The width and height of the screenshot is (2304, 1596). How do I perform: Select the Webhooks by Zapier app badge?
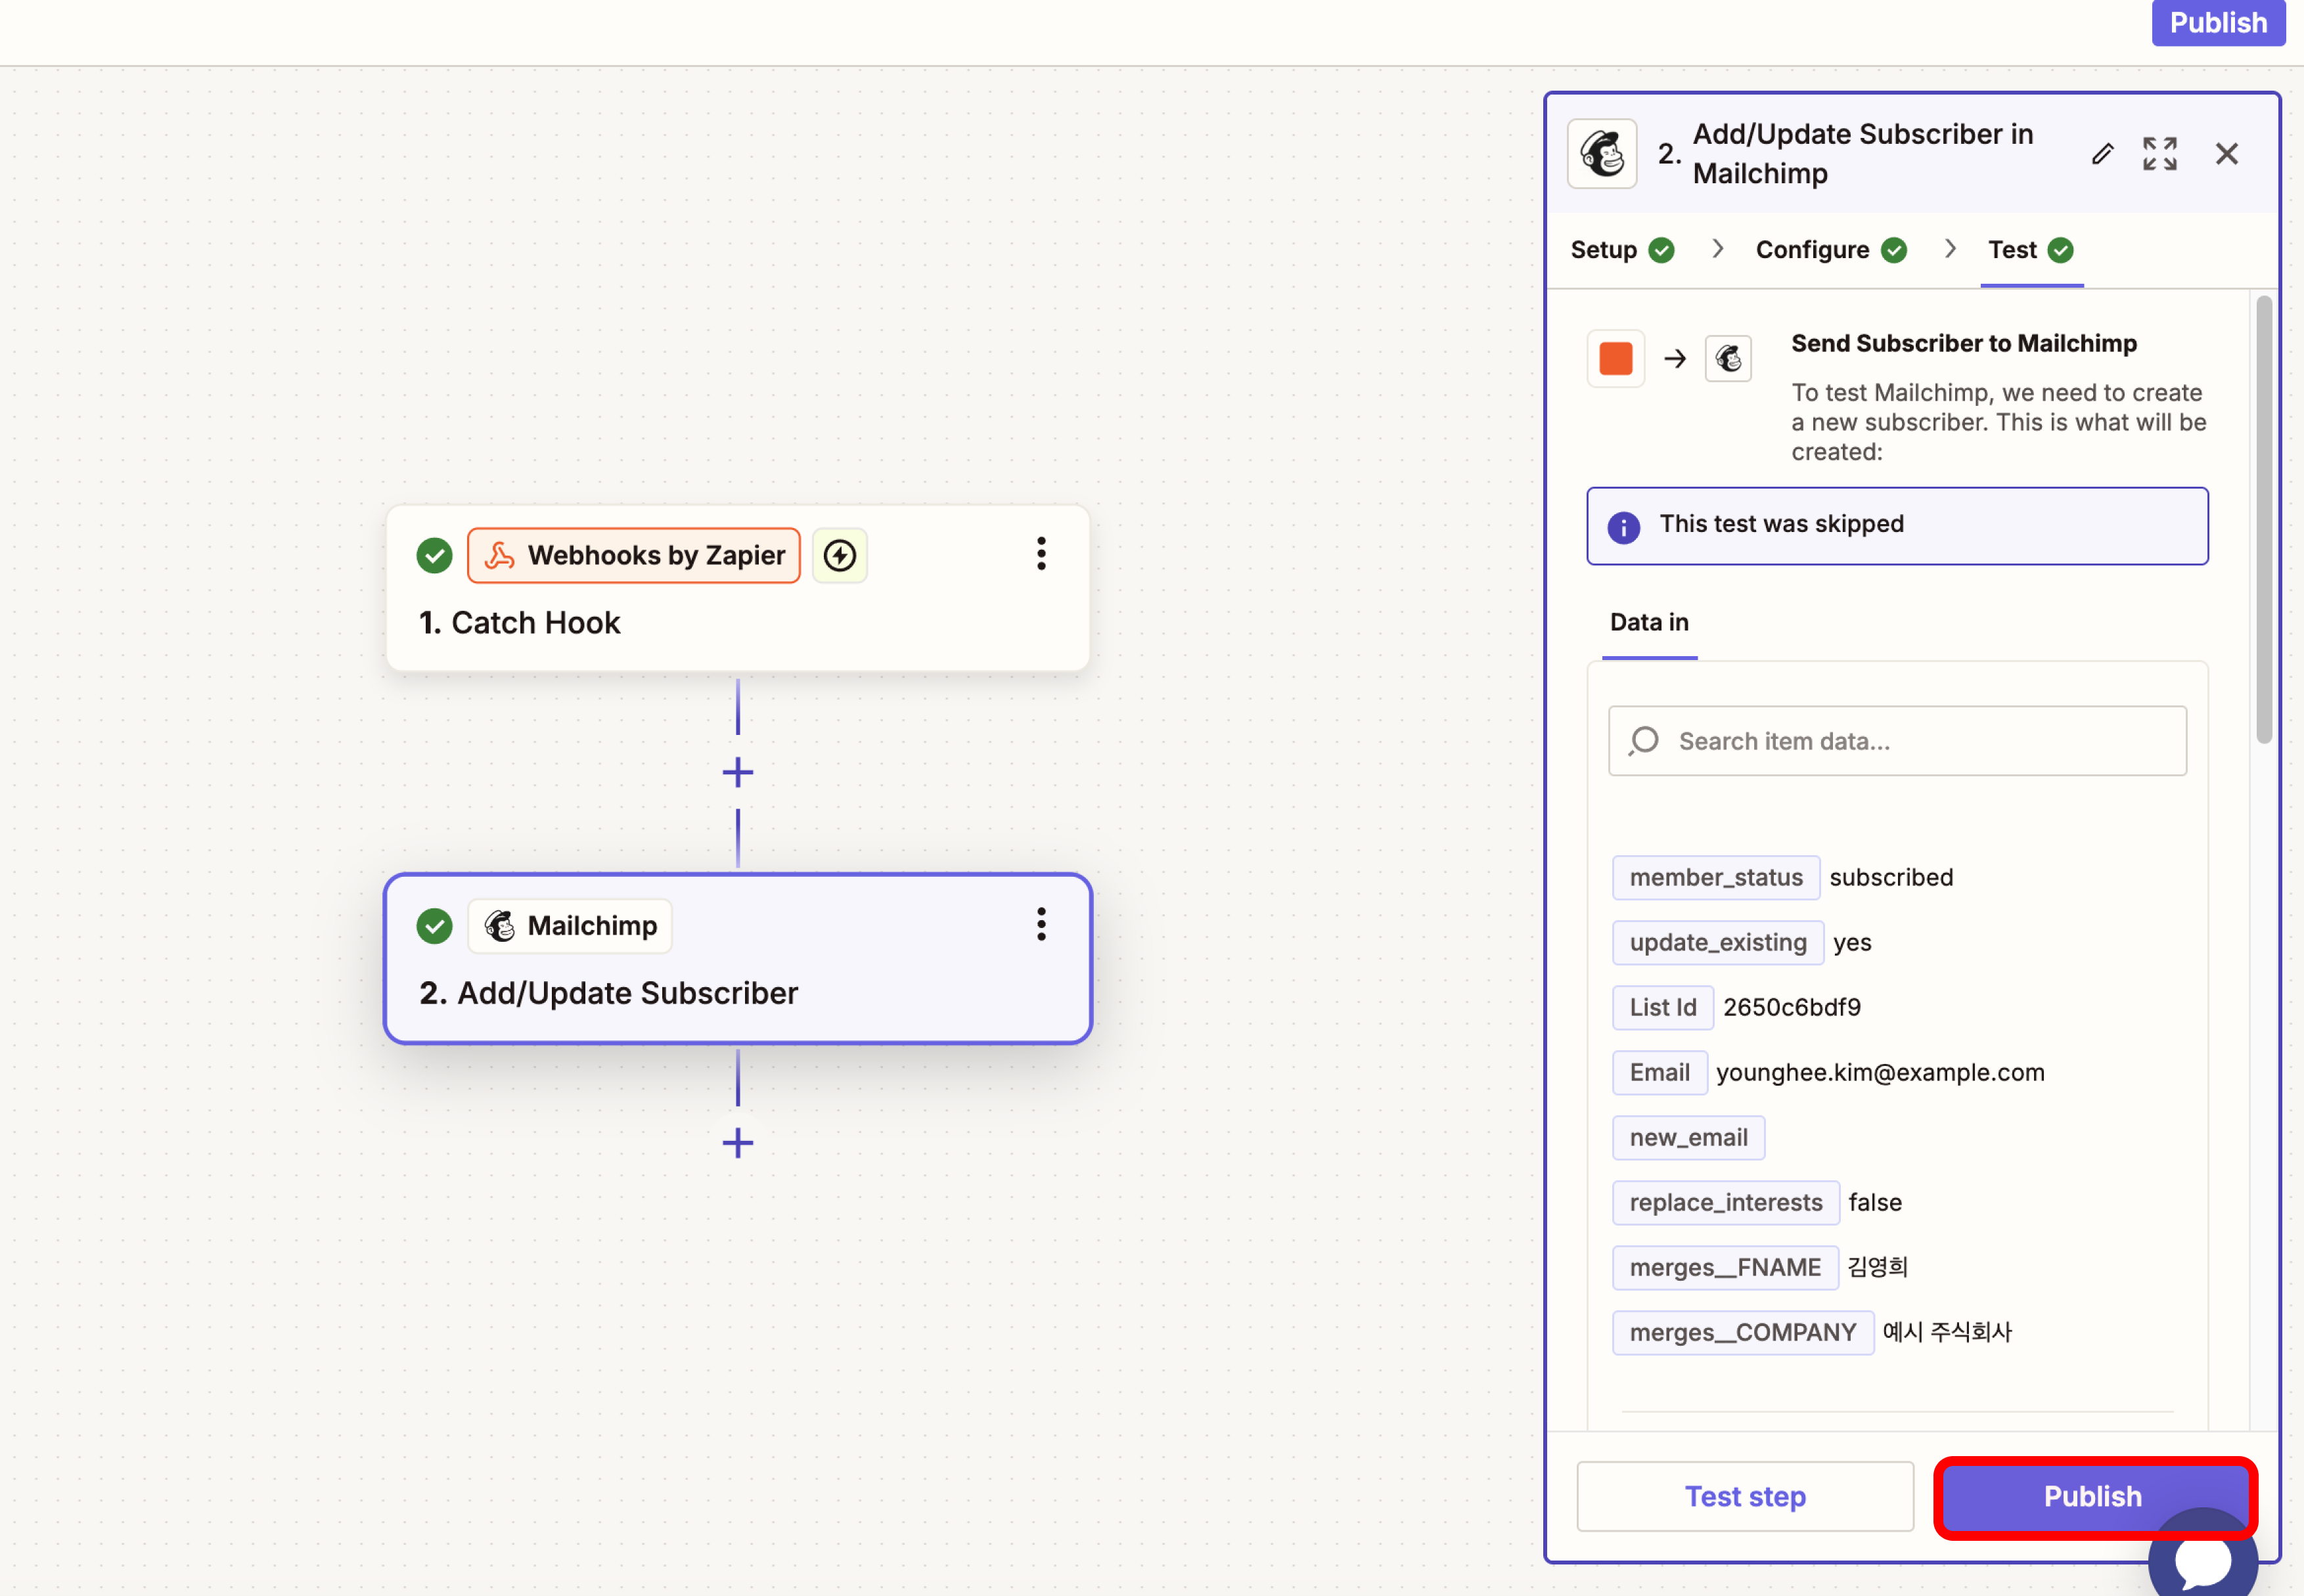[x=634, y=555]
